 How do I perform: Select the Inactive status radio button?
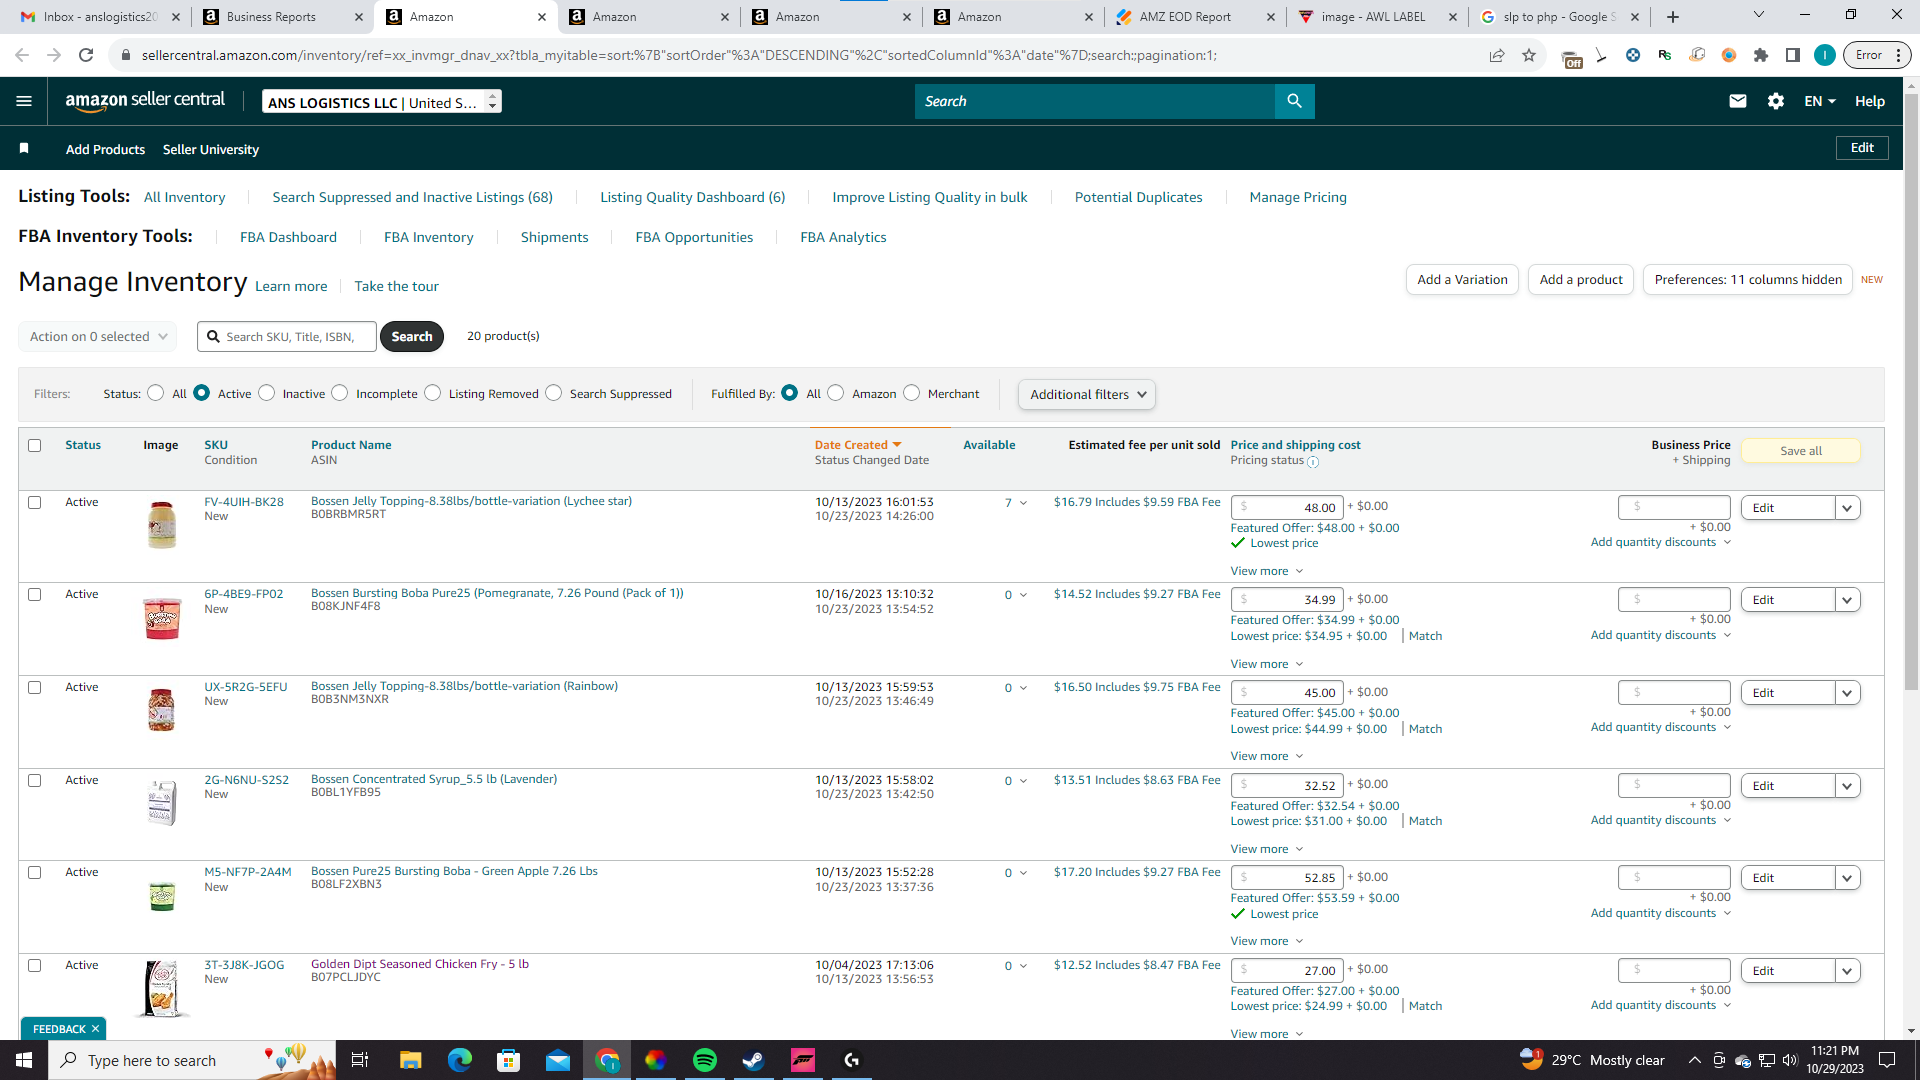(x=267, y=393)
